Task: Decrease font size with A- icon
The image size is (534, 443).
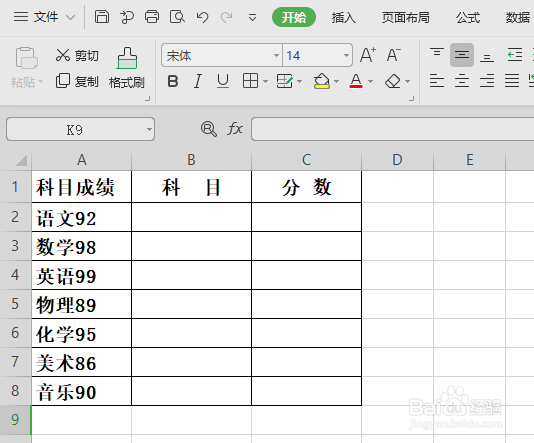Action: pos(393,55)
